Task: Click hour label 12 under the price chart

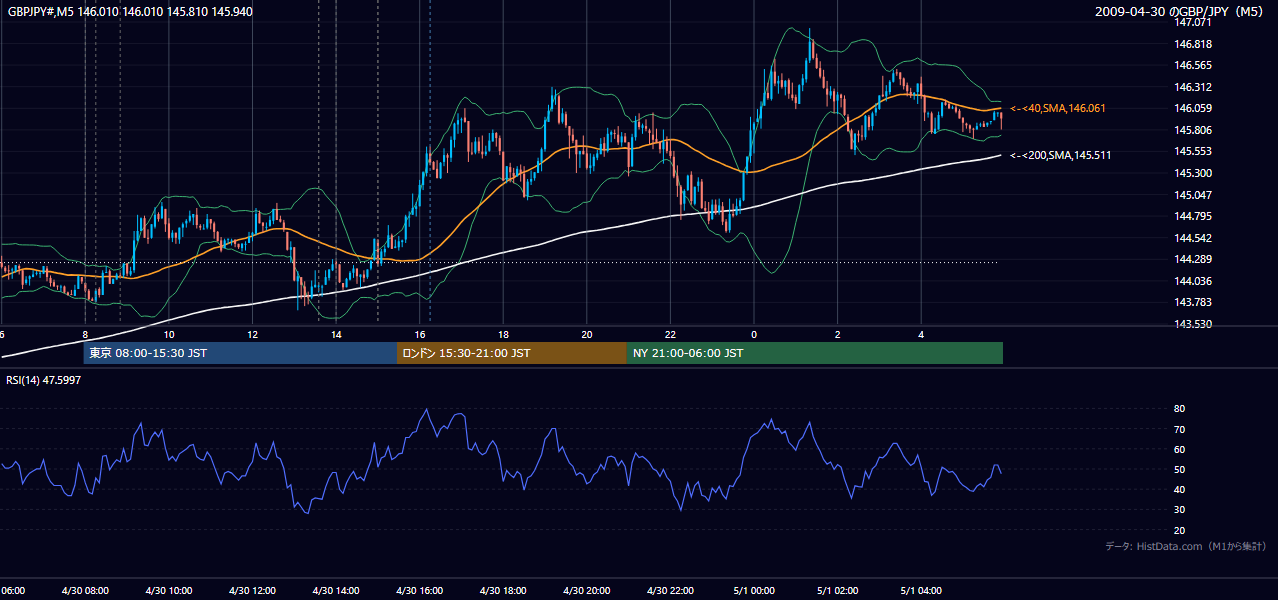Action: pos(252,335)
